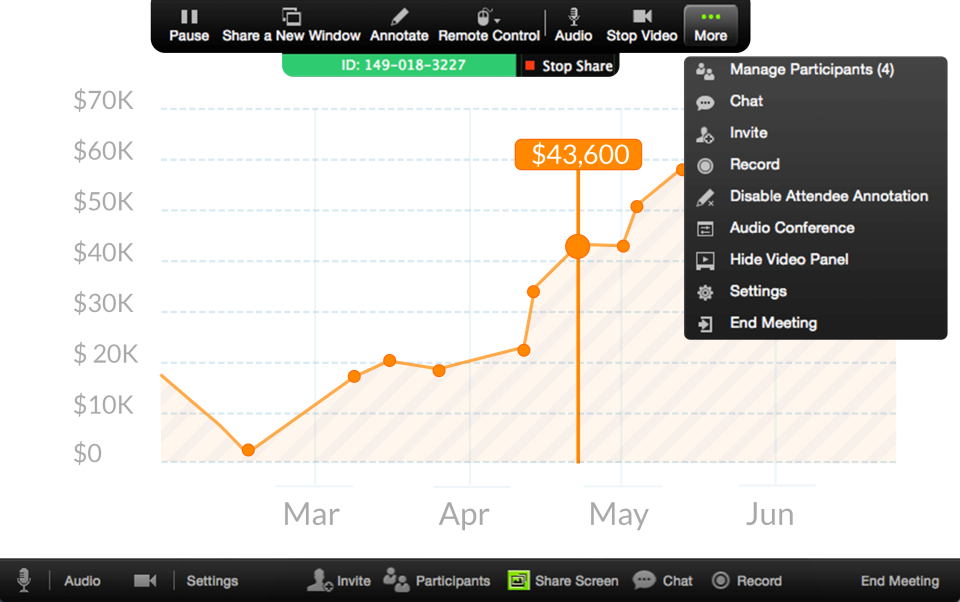Click End Meeting in bottom toolbar
Image resolution: width=960 pixels, height=602 pixels.
pos(900,581)
